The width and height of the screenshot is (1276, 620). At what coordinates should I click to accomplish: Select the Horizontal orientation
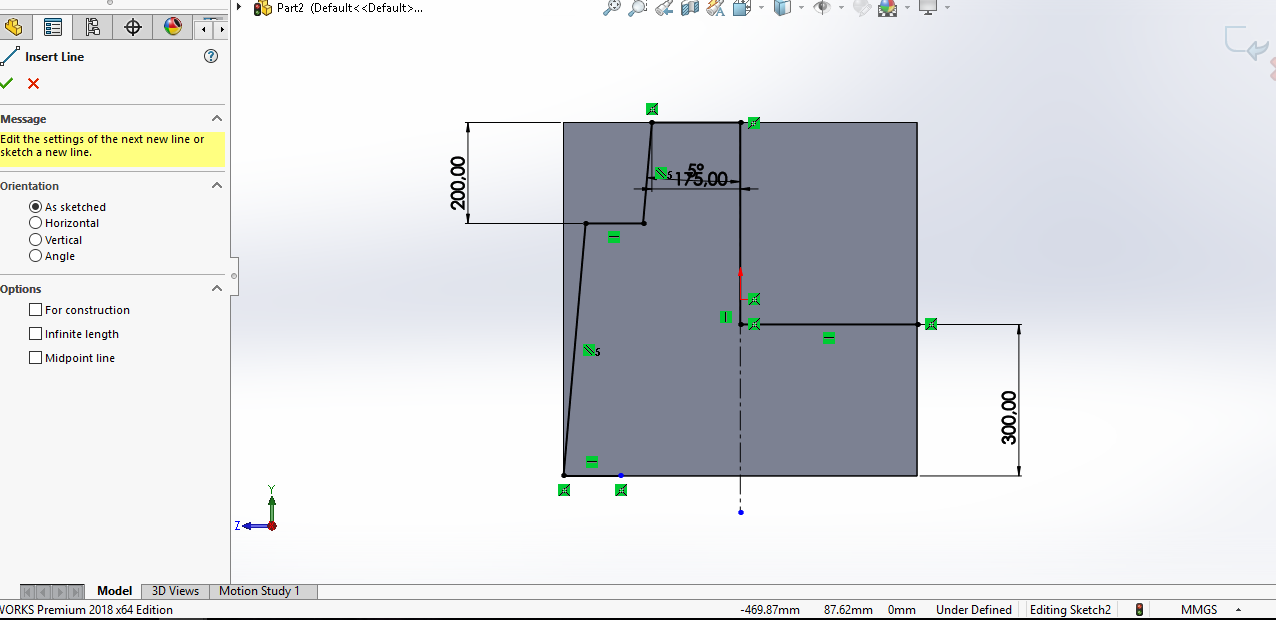point(36,223)
